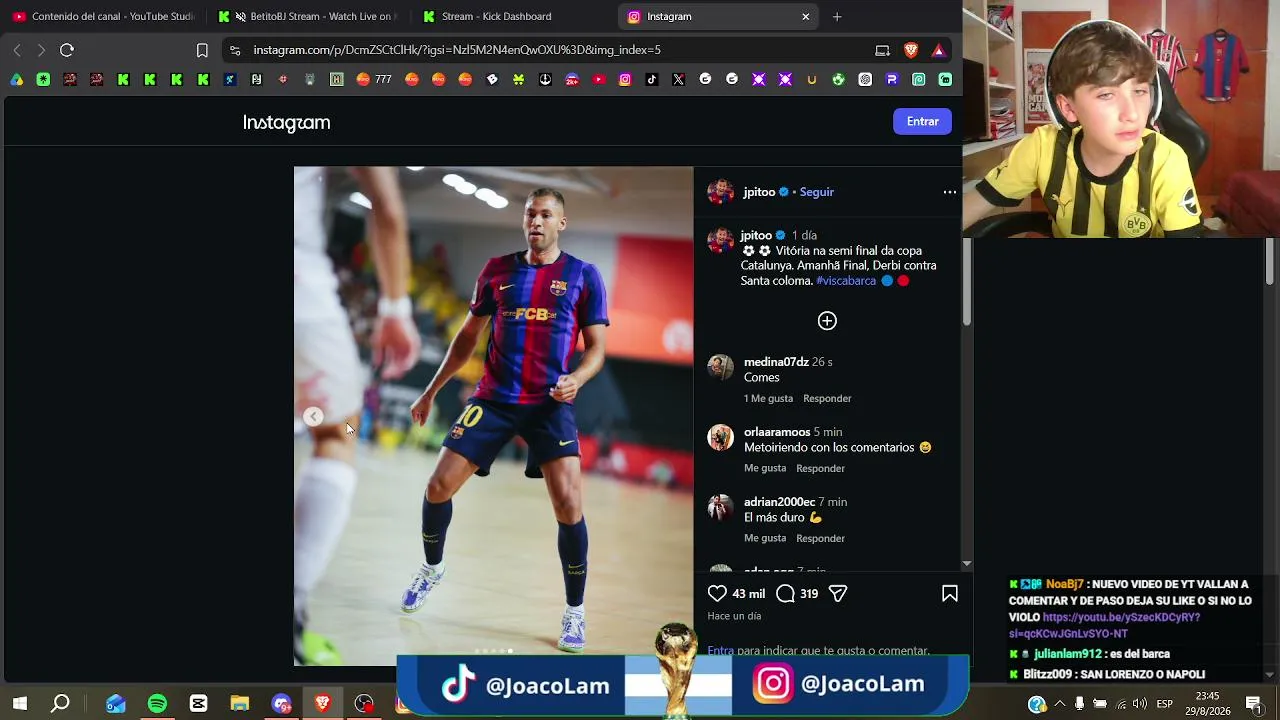Close the Instagram tab
This screenshot has height=720, width=1280.
(x=805, y=16)
